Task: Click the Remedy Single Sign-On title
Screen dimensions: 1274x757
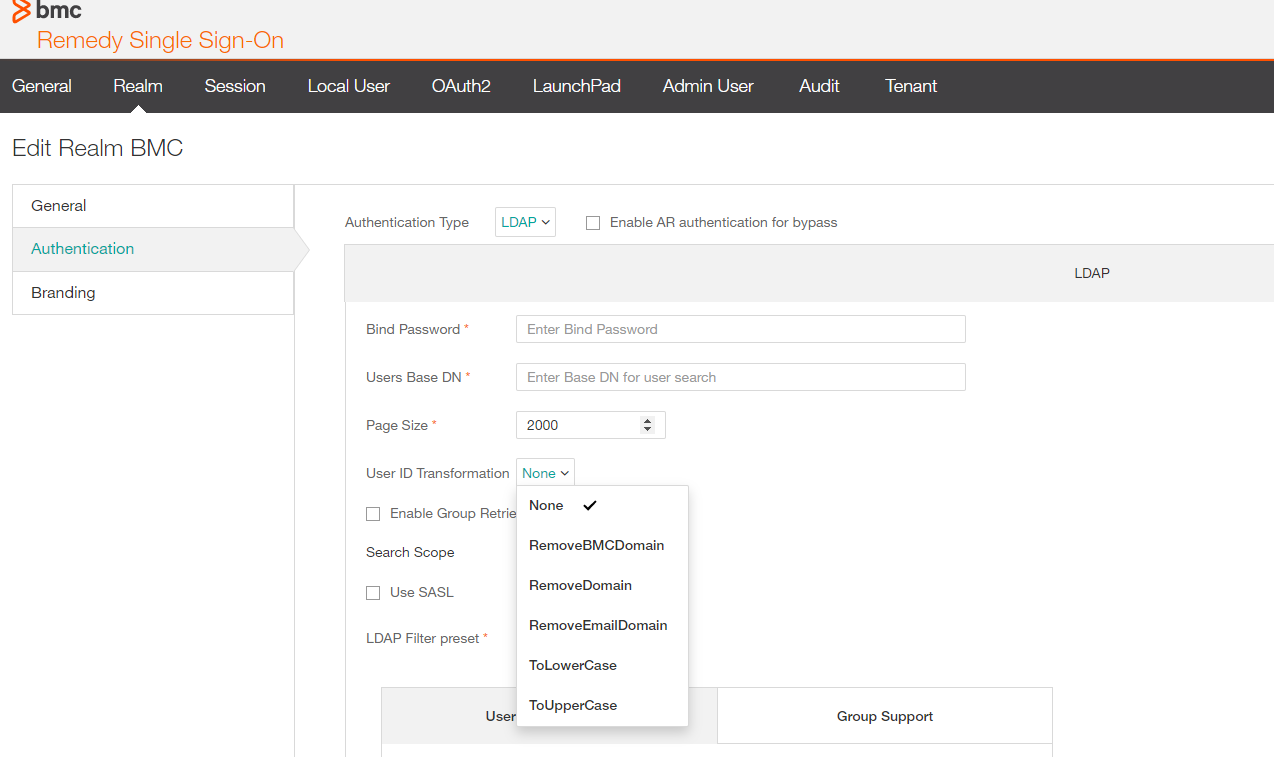Action: 160,41
